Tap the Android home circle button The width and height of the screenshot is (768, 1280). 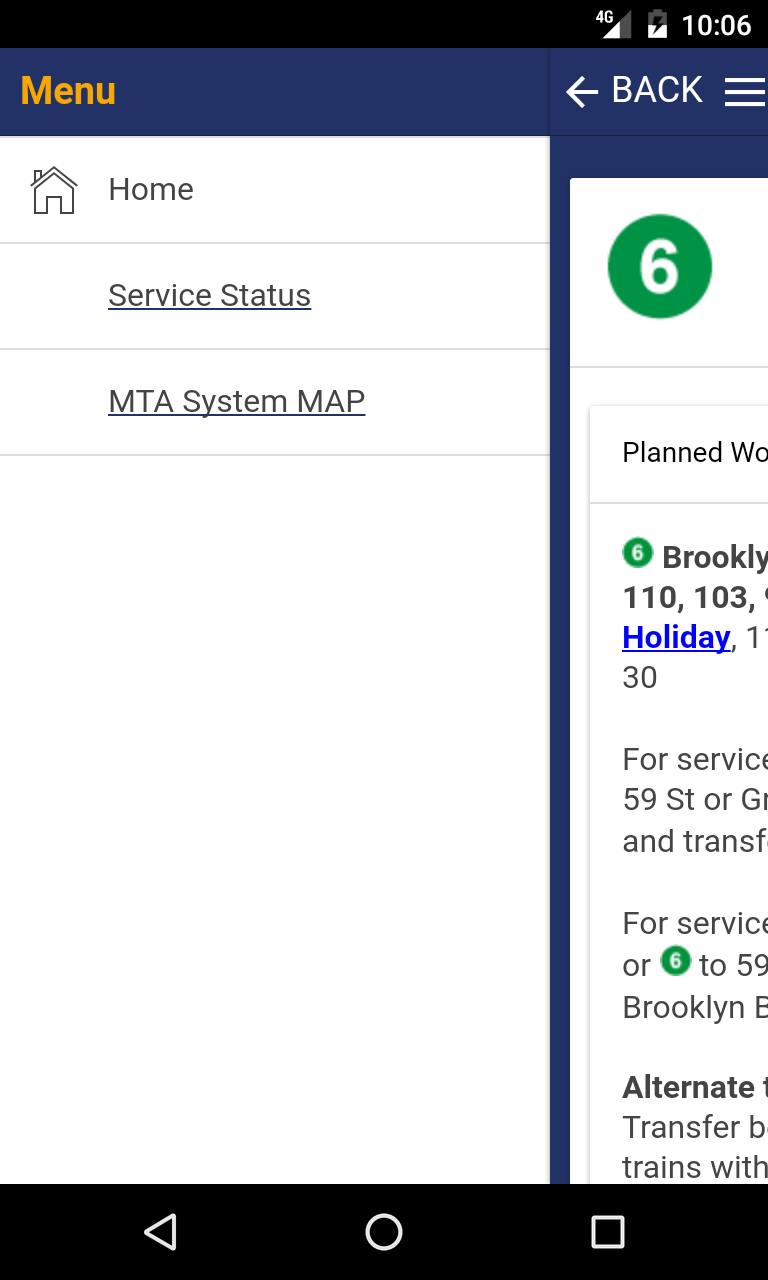384,1232
